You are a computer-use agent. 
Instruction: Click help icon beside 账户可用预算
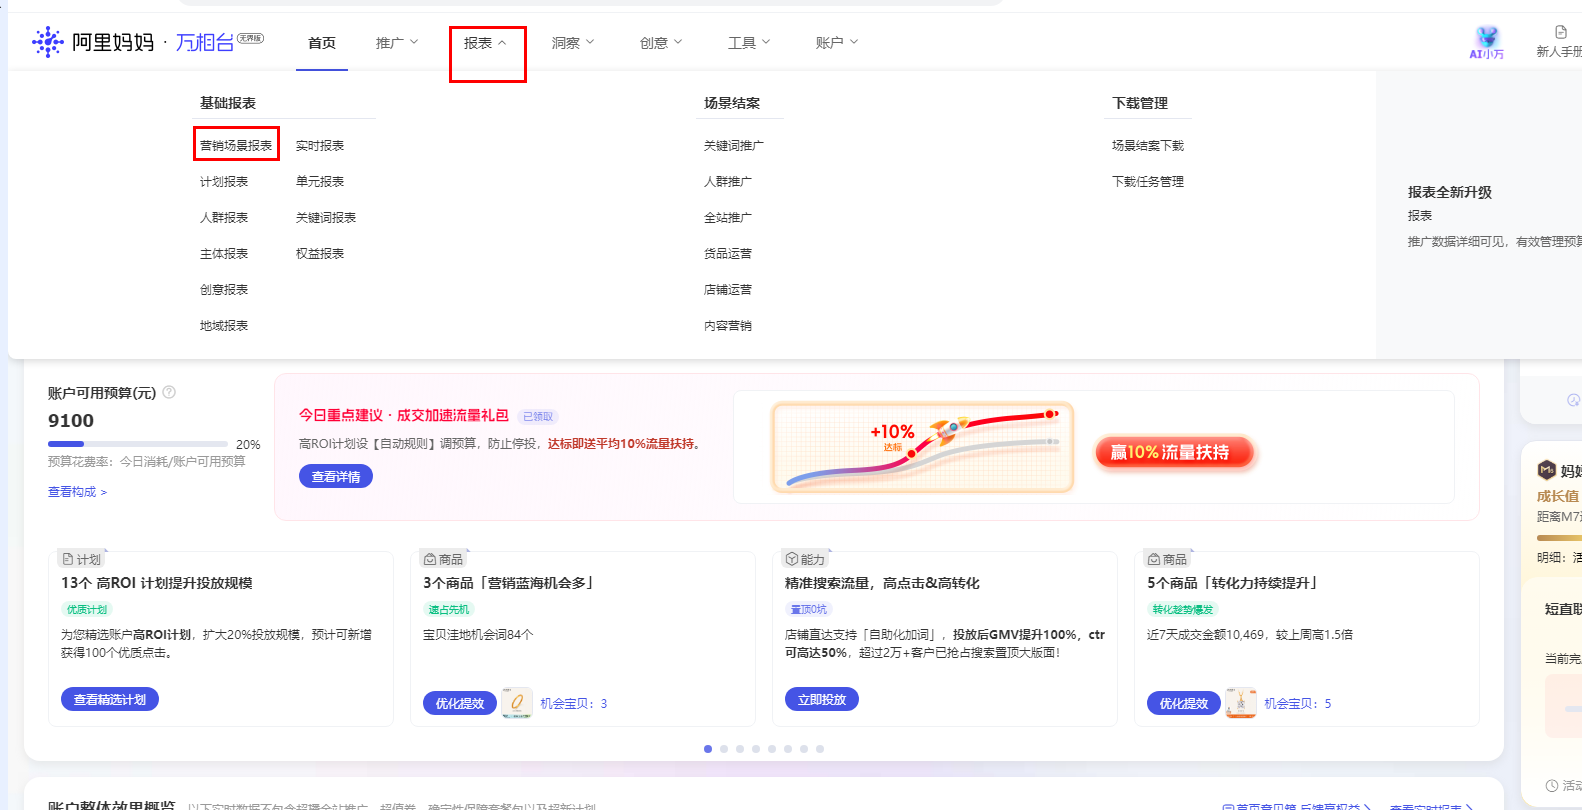tap(169, 392)
